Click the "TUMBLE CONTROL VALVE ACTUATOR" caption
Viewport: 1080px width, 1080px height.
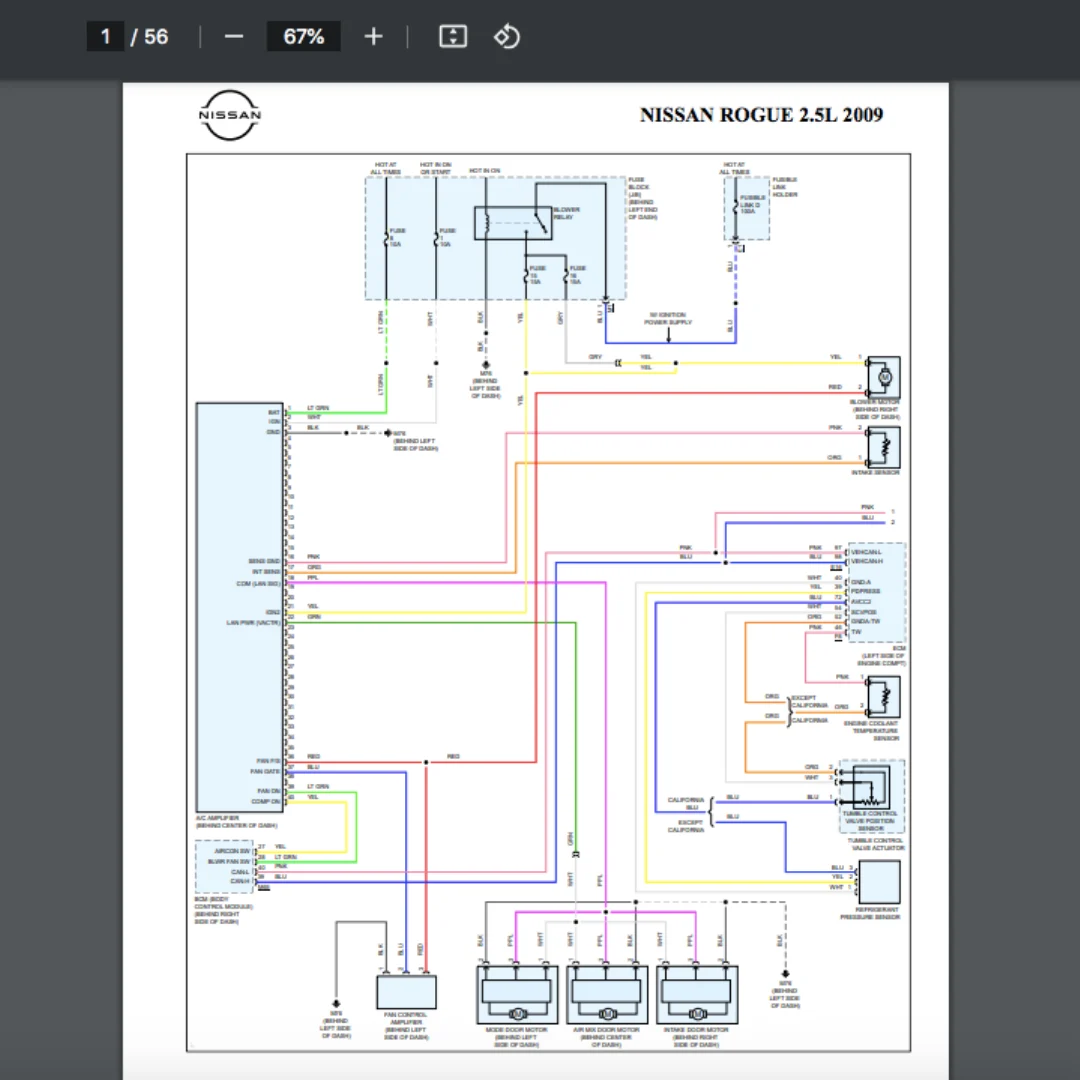click(875, 844)
